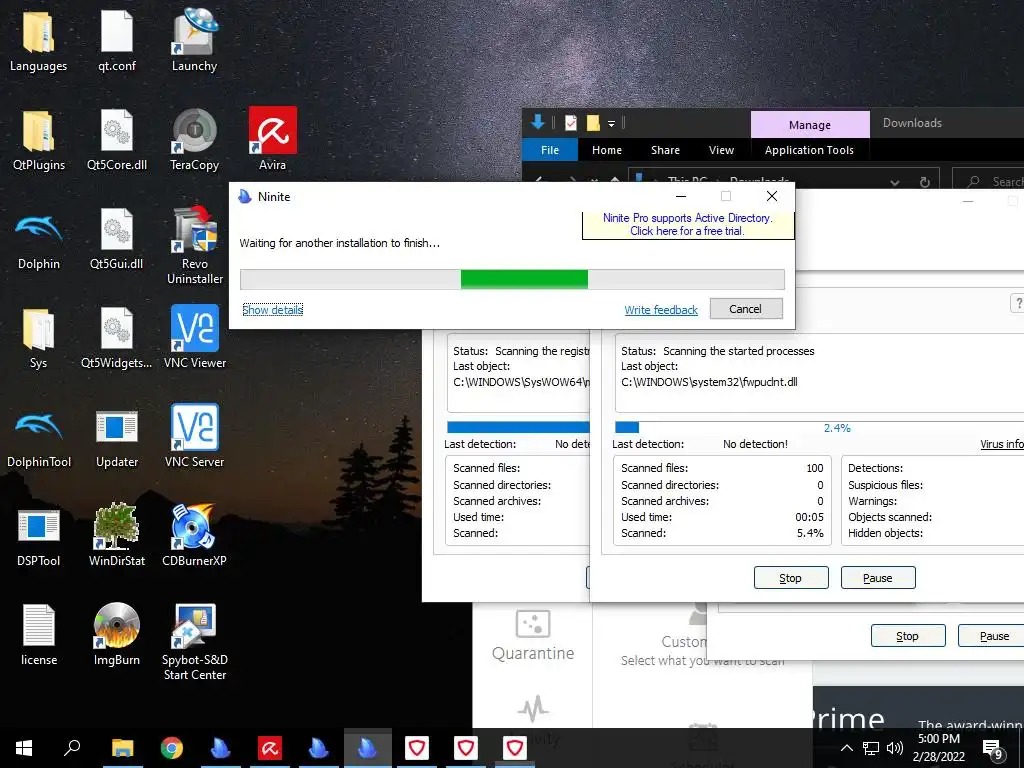
Task: Open the Sys folder
Action: point(38,338)
